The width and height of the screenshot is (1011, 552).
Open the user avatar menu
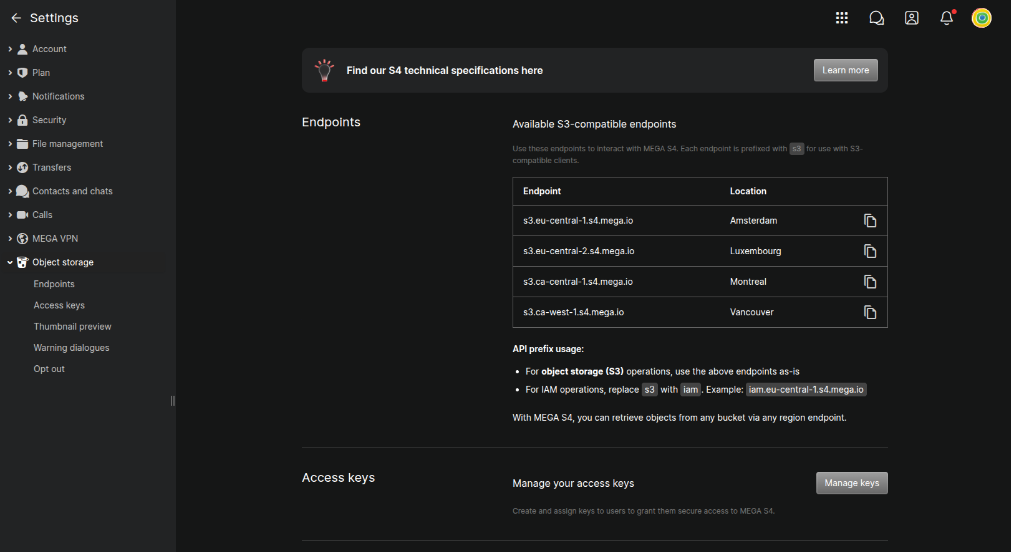click(981, 18)
